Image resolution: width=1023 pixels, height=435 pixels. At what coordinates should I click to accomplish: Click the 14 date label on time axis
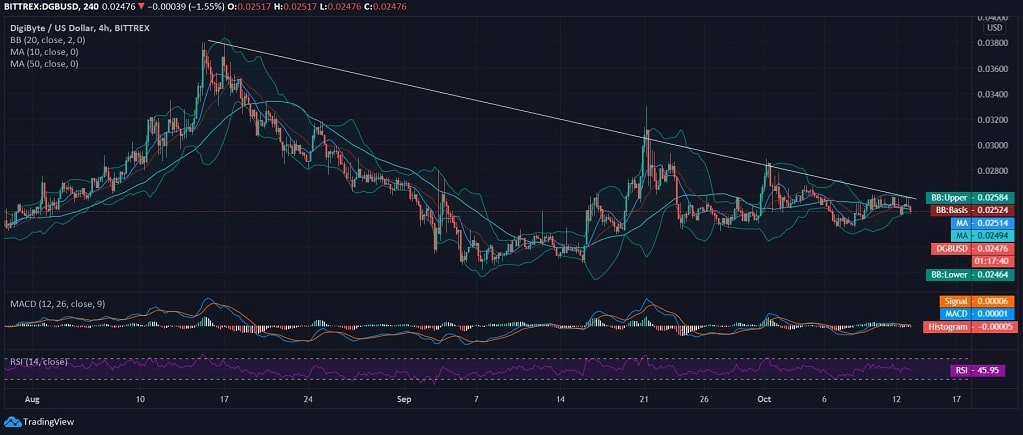(561, 398)
